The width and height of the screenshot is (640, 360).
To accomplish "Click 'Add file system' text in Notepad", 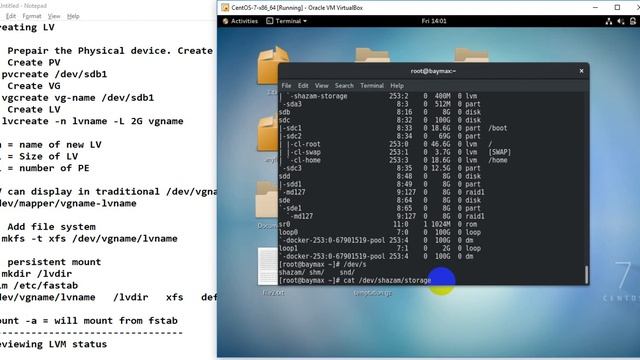I will tap(51, 227).
